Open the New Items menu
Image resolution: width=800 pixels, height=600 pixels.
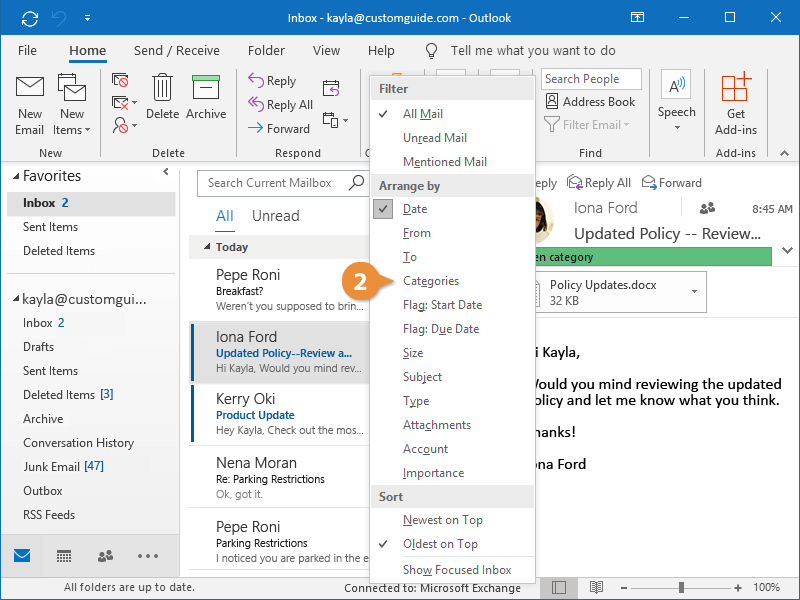pos(71,106)
